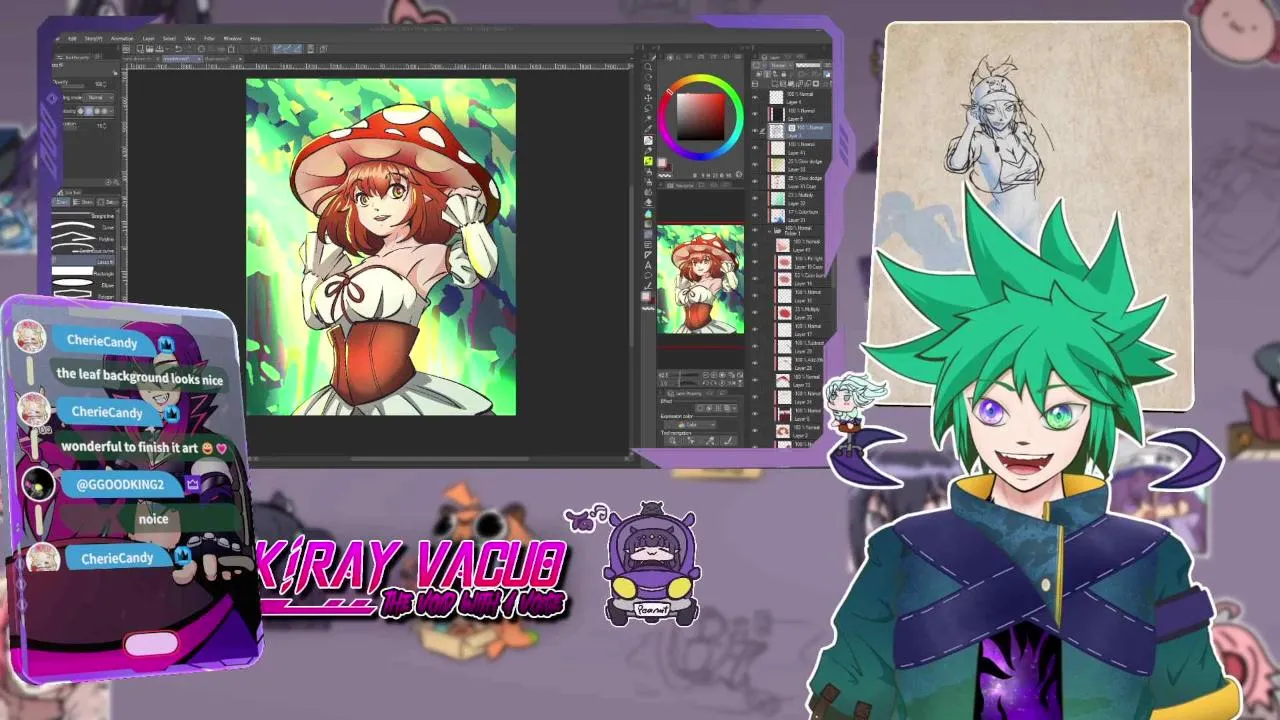The image size is (1280, 720).
Task: Hide Layer 32 Multiply layer eye
Action: pos(755,198)
